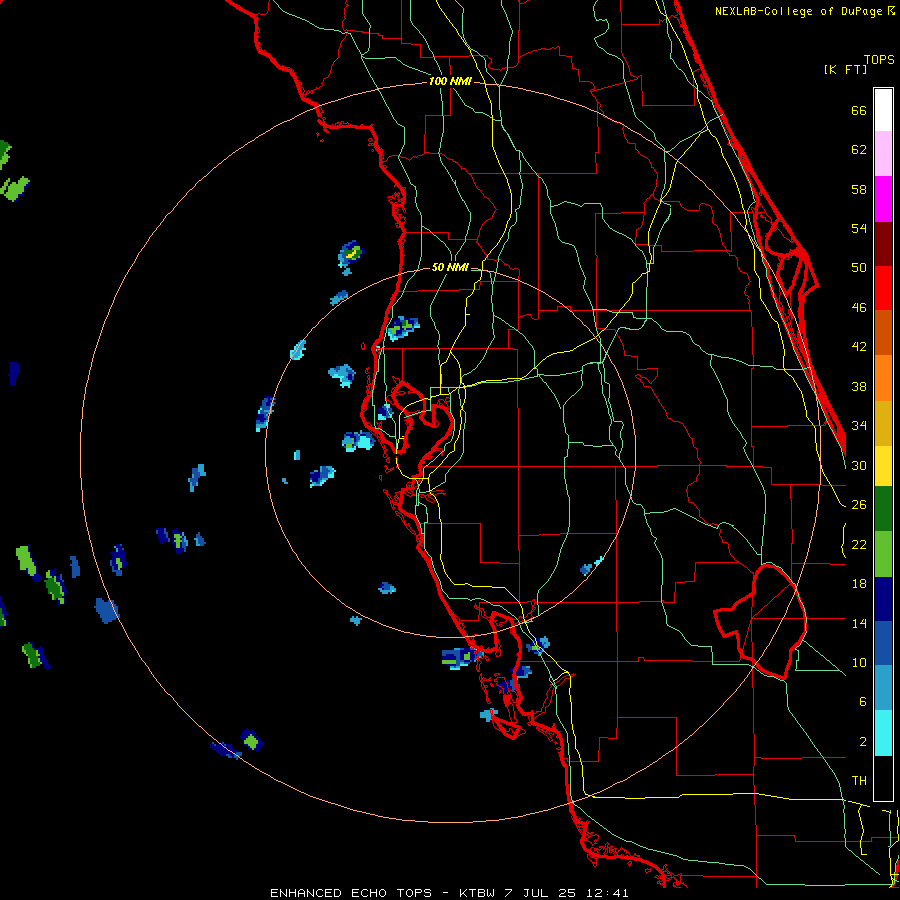Select the magenta 58 kft legend swatch
Image resolution: width=900 pixels, height=900 pixels.
883,199
